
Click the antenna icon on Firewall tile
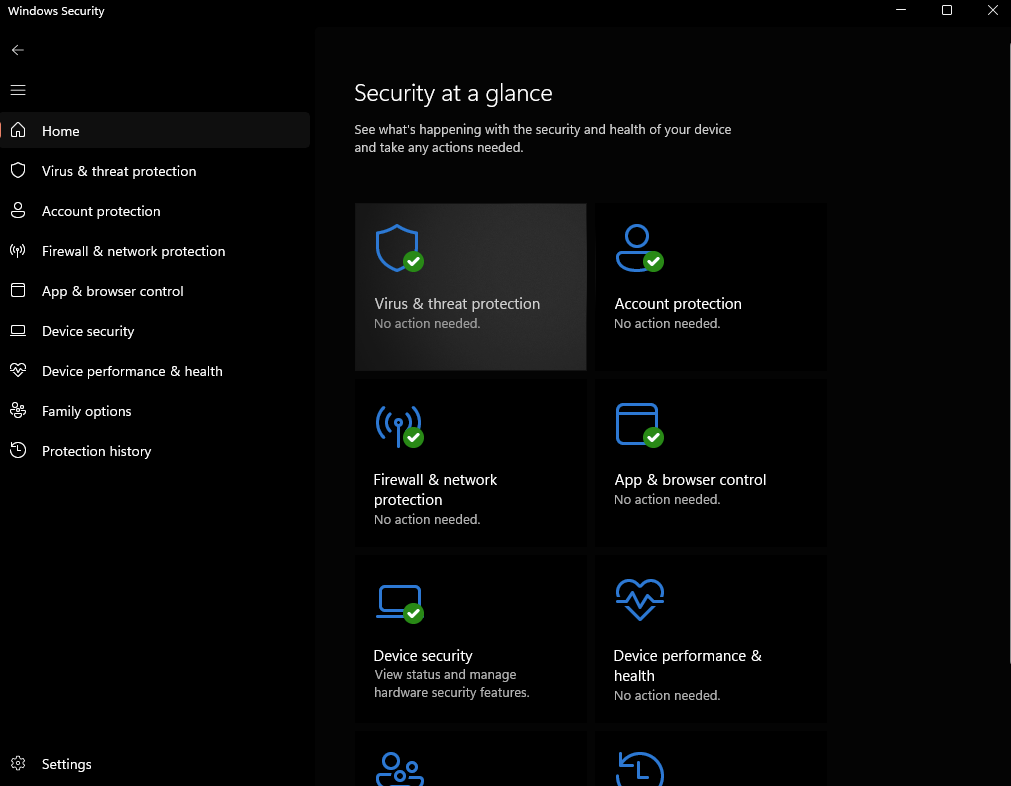coord(397,424)
